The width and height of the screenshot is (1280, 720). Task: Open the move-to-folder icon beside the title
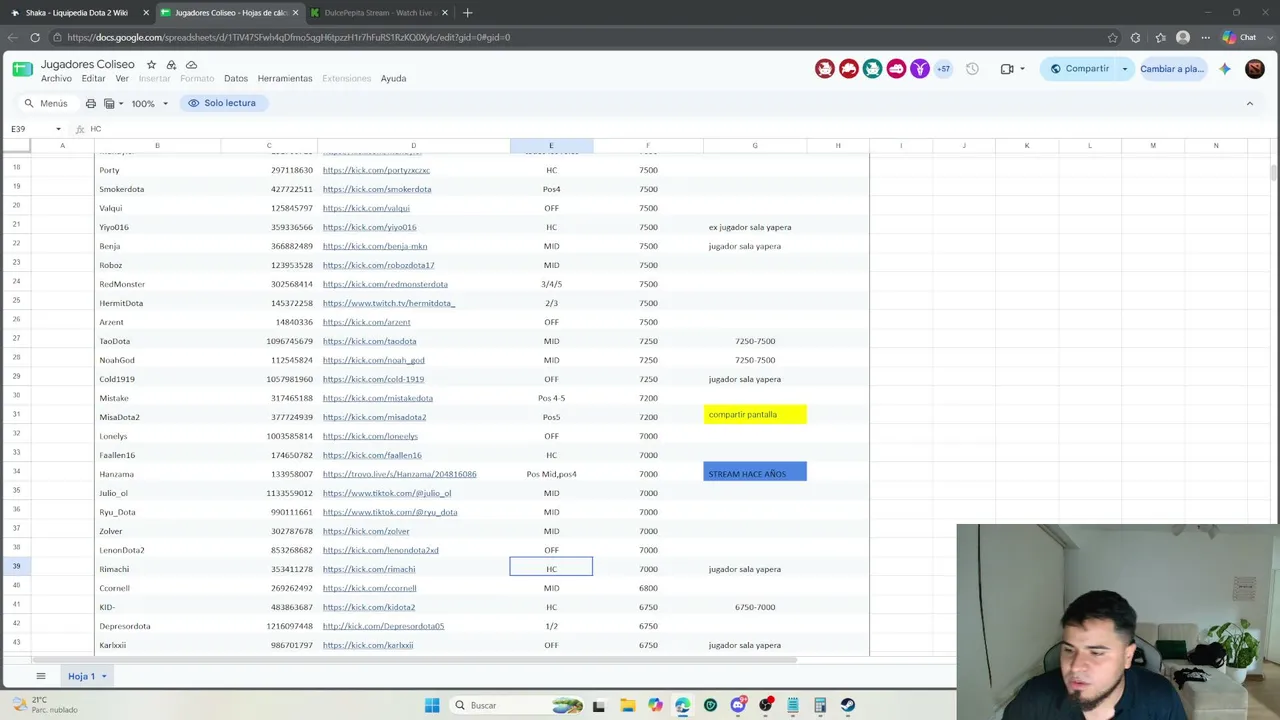pos(171,65)
